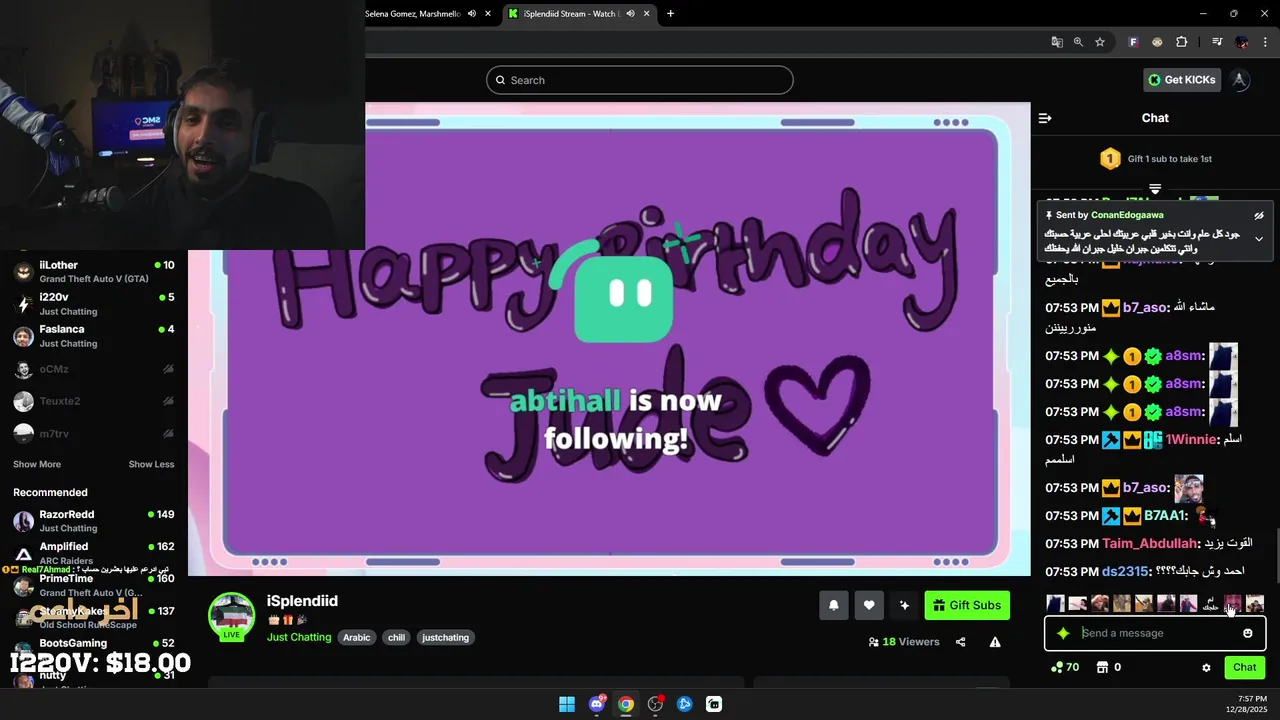Open offline Teuxte2 channel in sidebar
1280x720 pixels.
94,401
